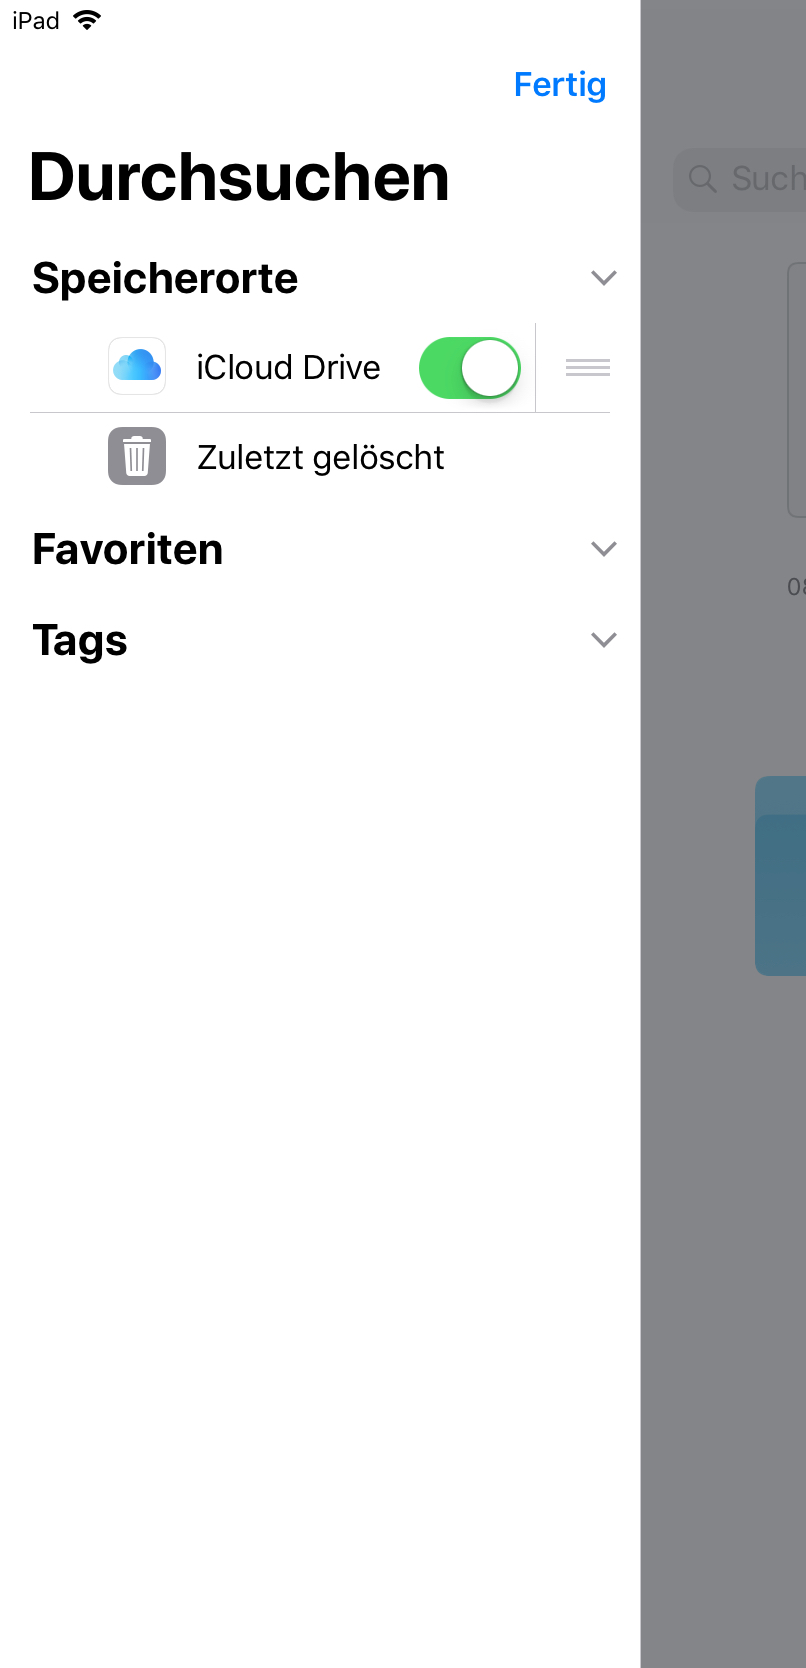
Task: Tap the trash can icon
Action: click(137, 456)
